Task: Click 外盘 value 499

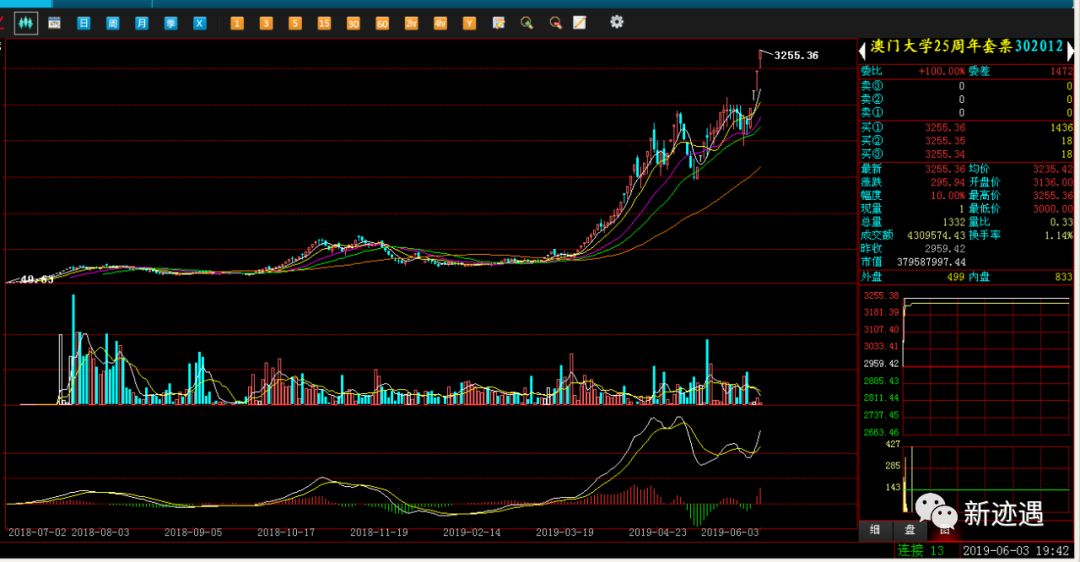Action: [955, 277]
